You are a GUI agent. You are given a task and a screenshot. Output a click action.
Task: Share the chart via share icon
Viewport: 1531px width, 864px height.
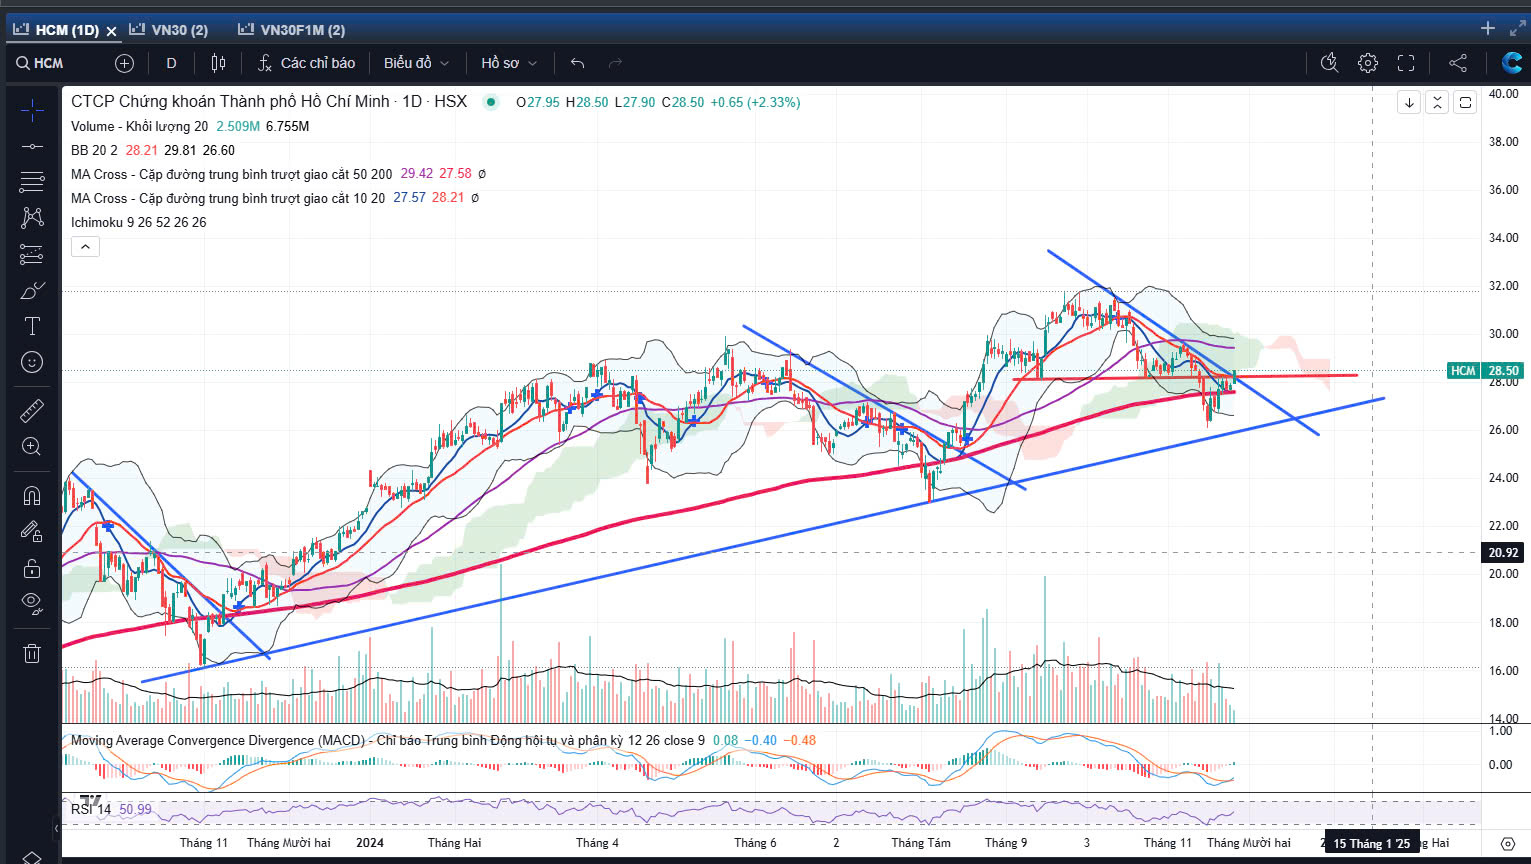(x=1458, y=63)
